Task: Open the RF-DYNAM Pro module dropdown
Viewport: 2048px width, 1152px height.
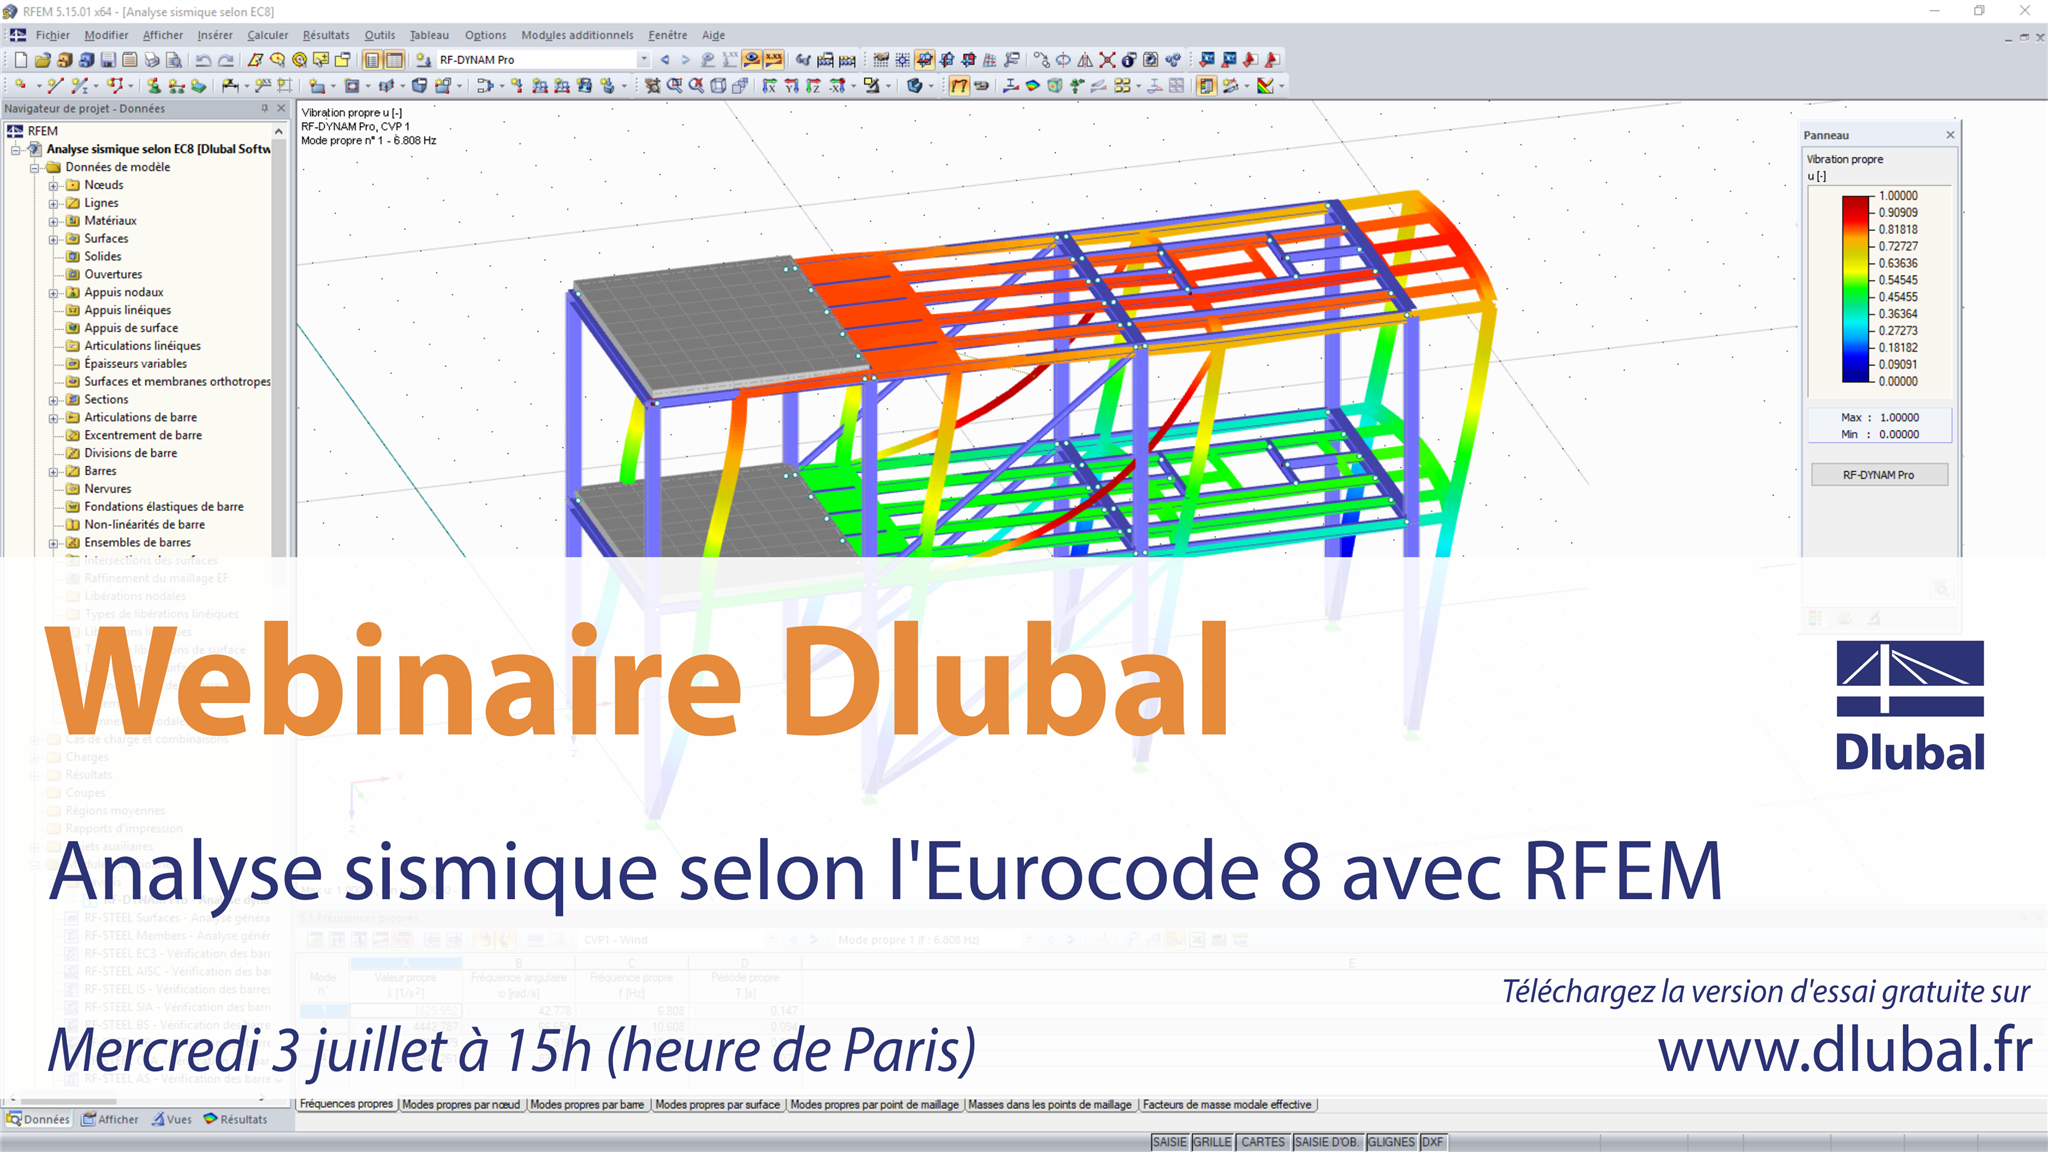Action: click(x=644, y=59)
